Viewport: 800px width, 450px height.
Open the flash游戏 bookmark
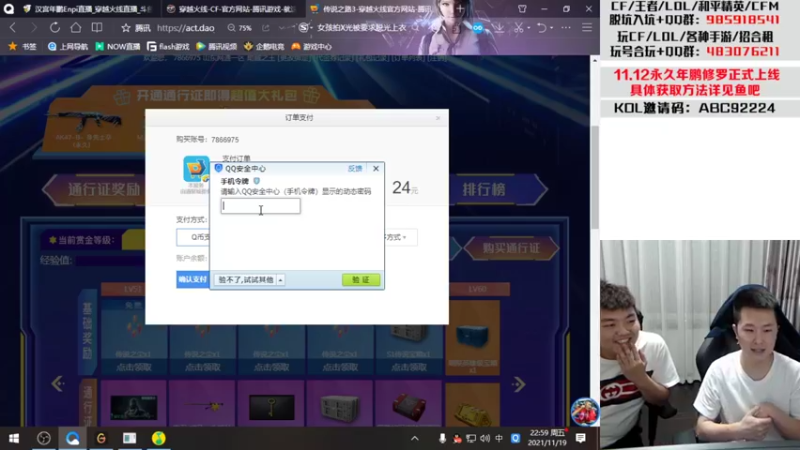168,46
